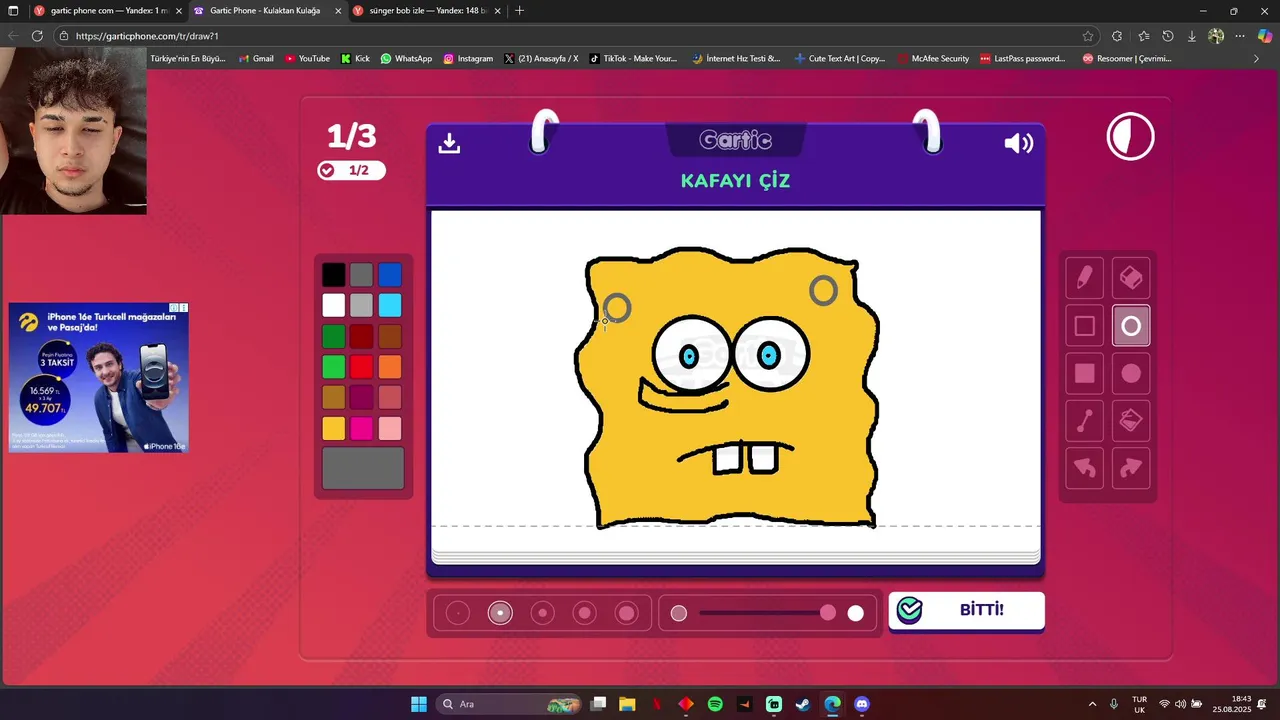This screenshot has width=1280, height=720.
Task: Redo the drawing stroke
Action: [1131, 469]
